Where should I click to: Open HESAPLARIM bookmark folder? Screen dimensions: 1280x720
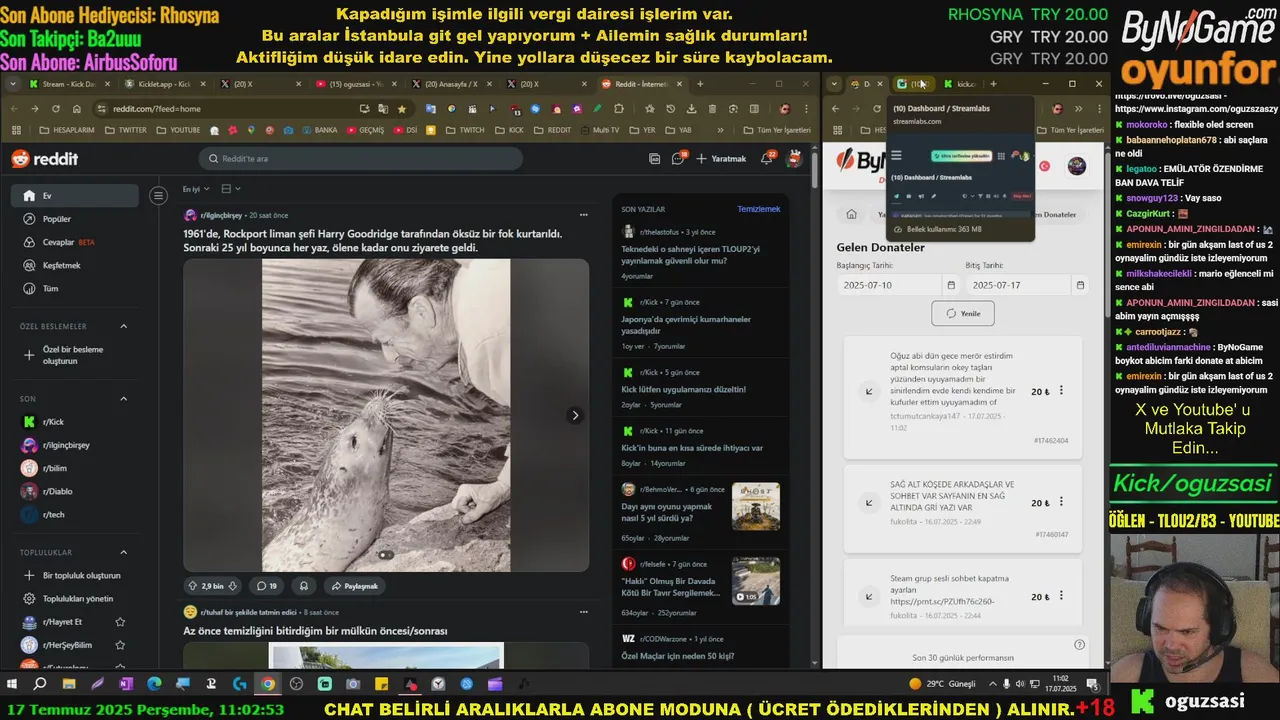pos(68,130)
